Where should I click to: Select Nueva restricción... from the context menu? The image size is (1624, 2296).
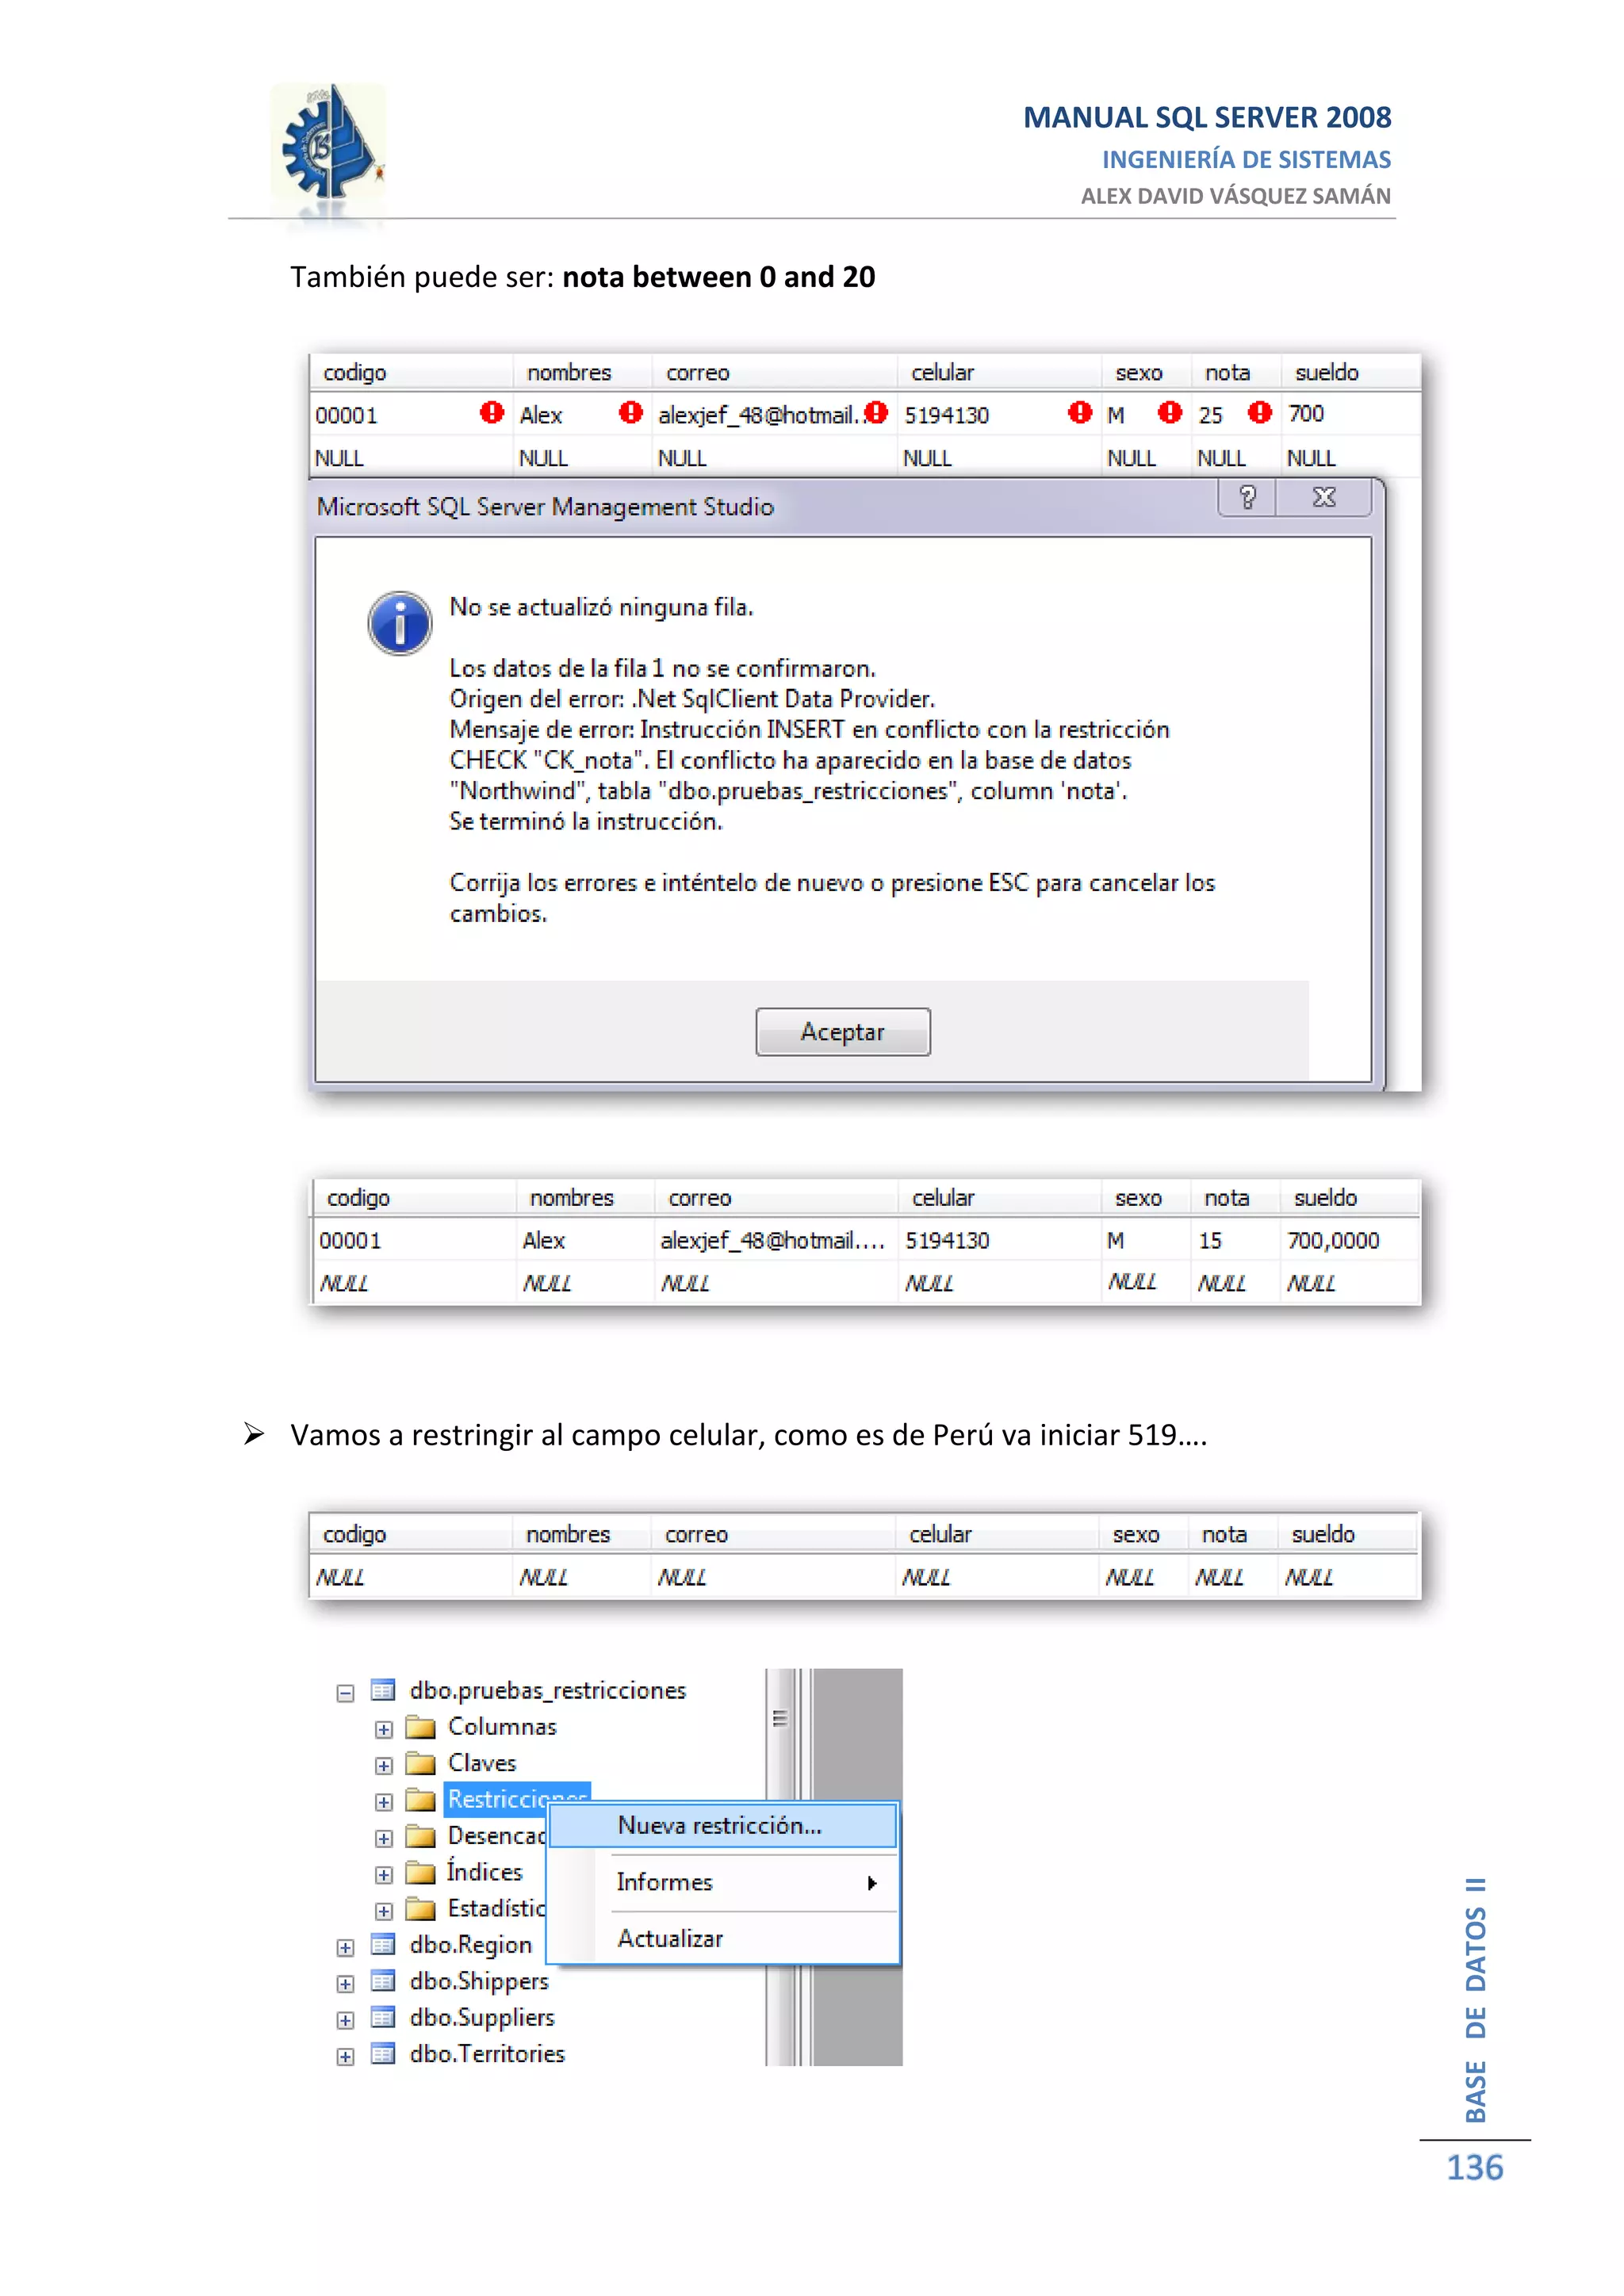[722, 1825]
